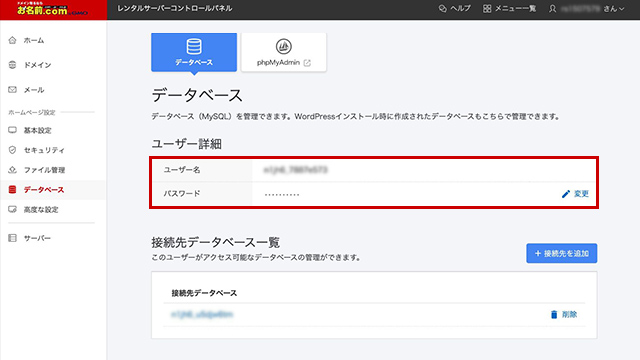Screen dimensions: 640x360
Task: Click the masked password dots
Action: pyautogui.click(x=282, y=194)
